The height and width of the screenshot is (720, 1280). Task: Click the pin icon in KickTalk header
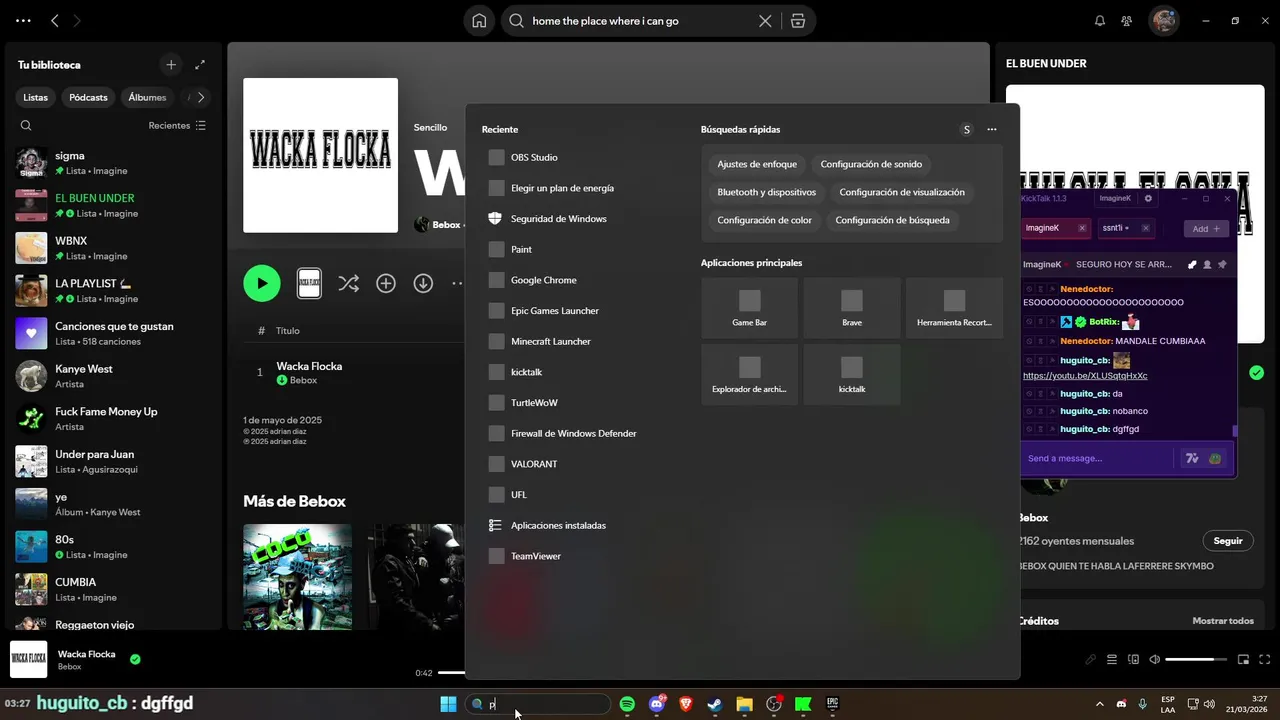click(x=1222, y=265)
